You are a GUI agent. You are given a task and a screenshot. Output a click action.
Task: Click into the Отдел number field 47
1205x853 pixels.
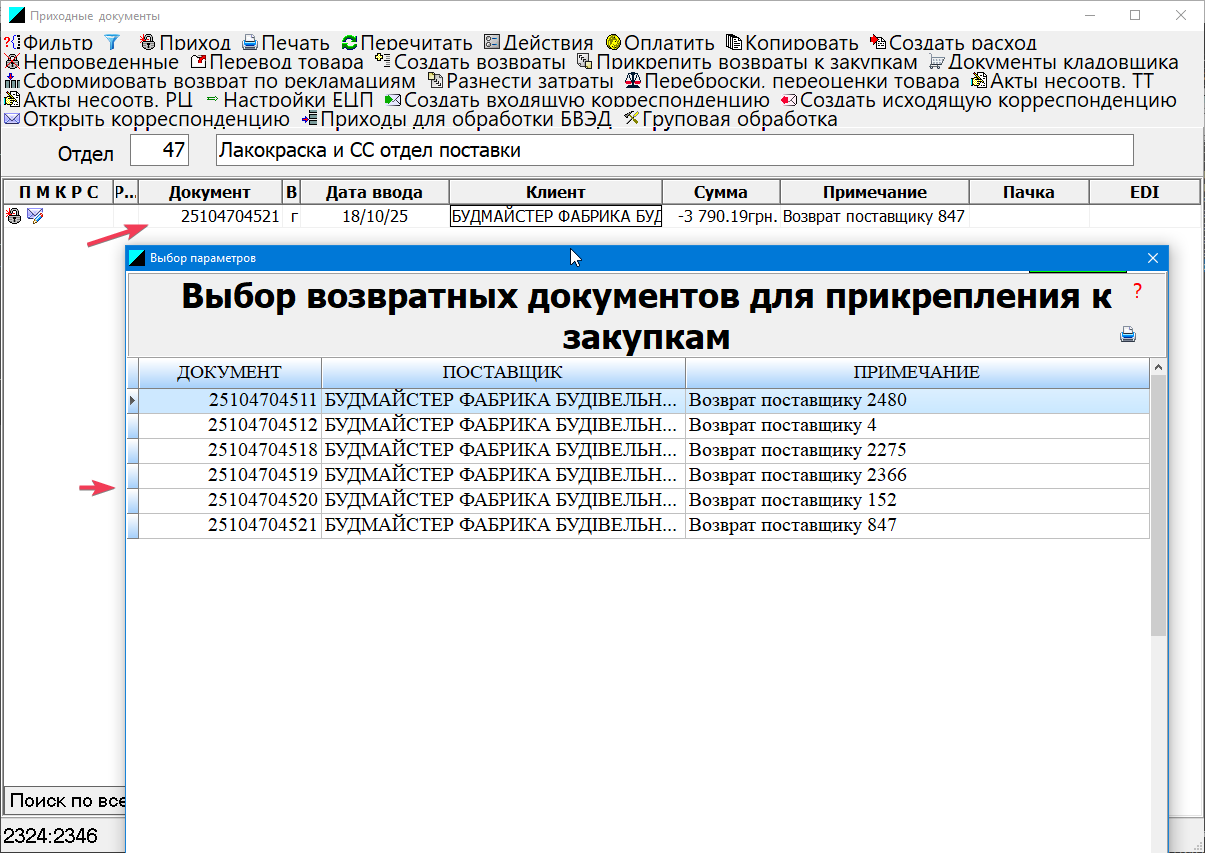point(160,151)
